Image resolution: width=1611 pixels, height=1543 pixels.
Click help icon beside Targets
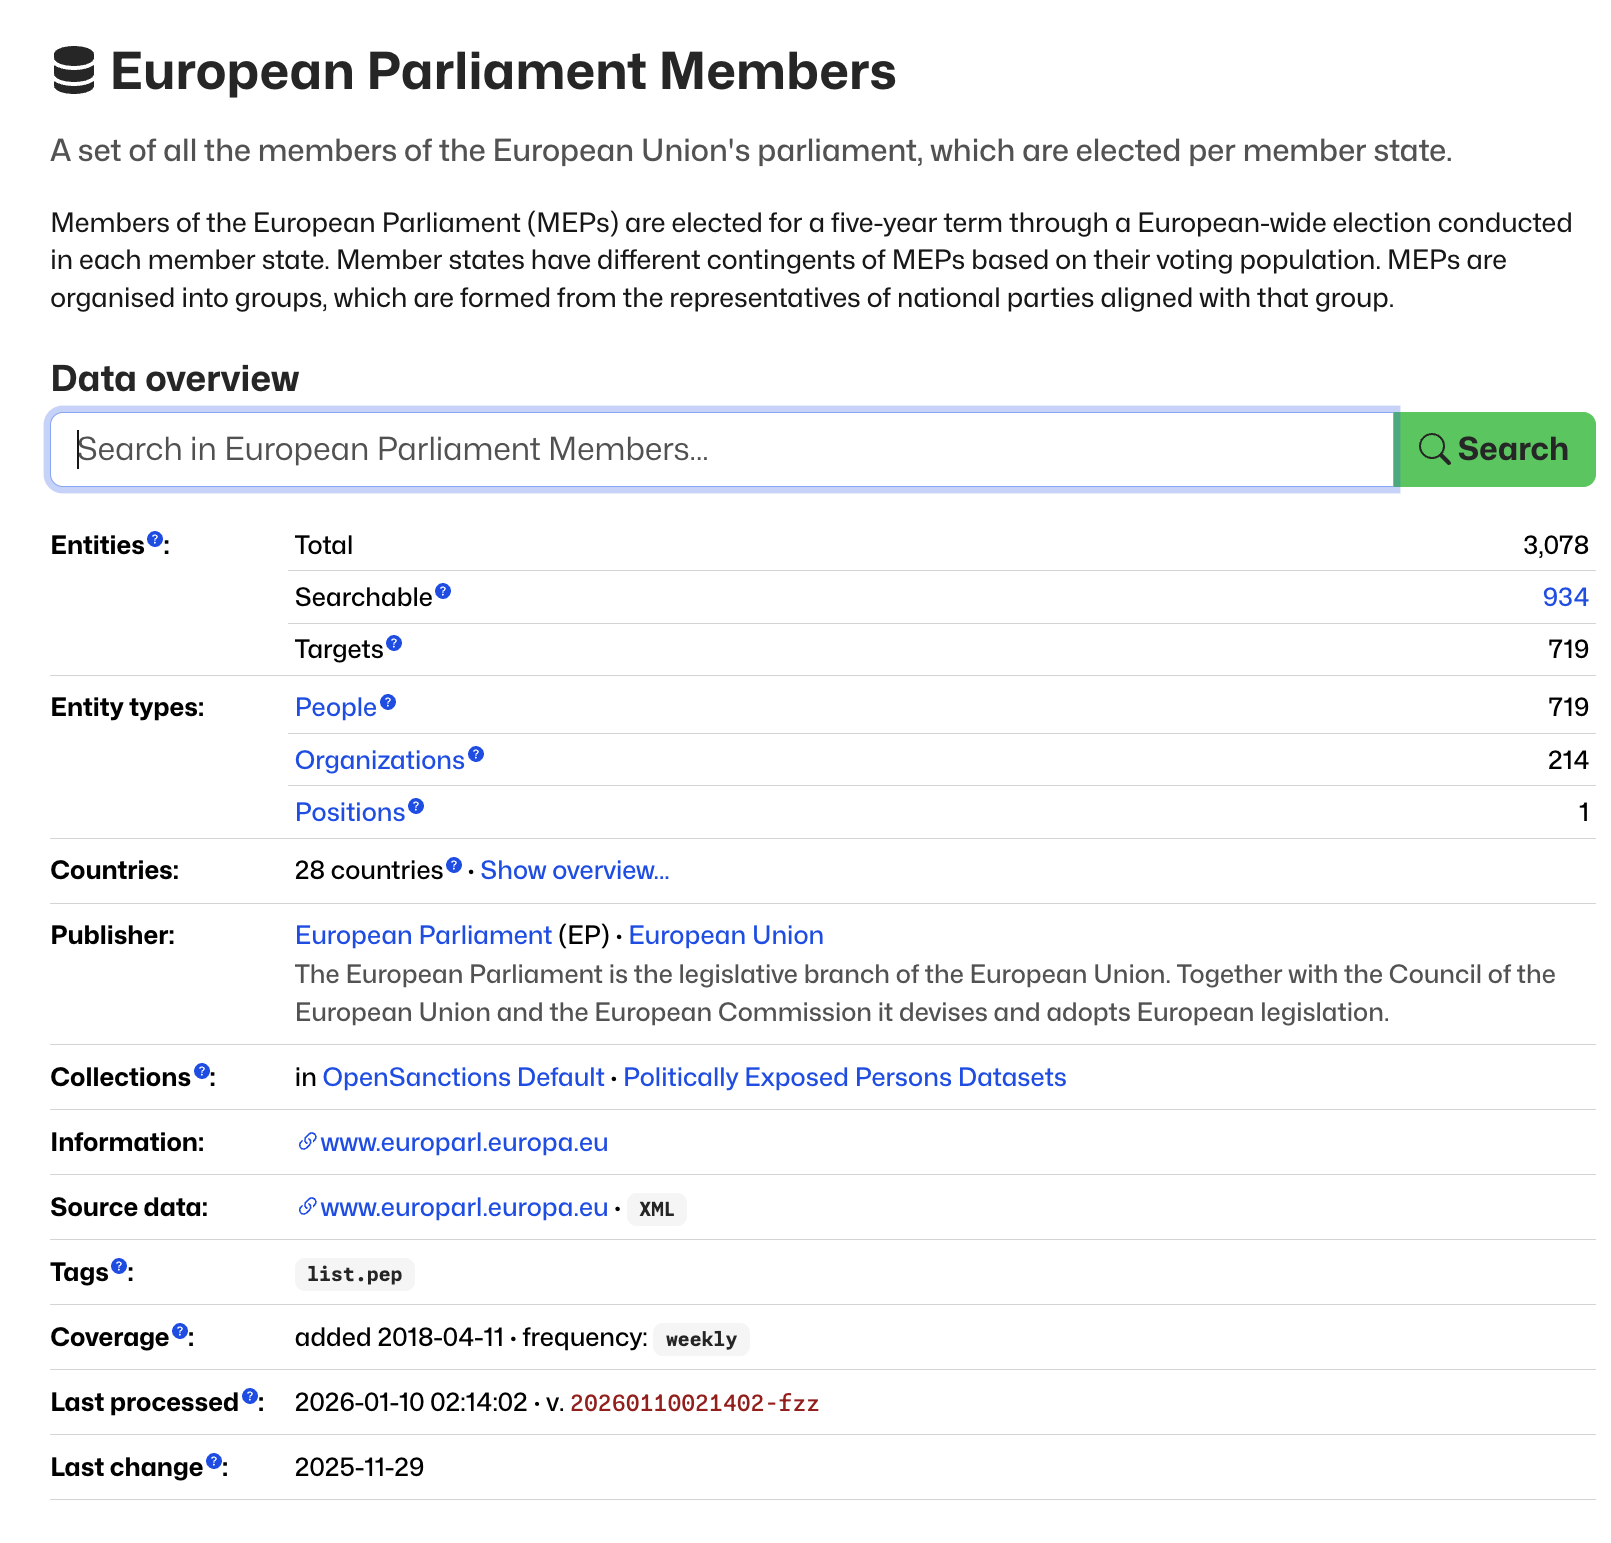394,643
